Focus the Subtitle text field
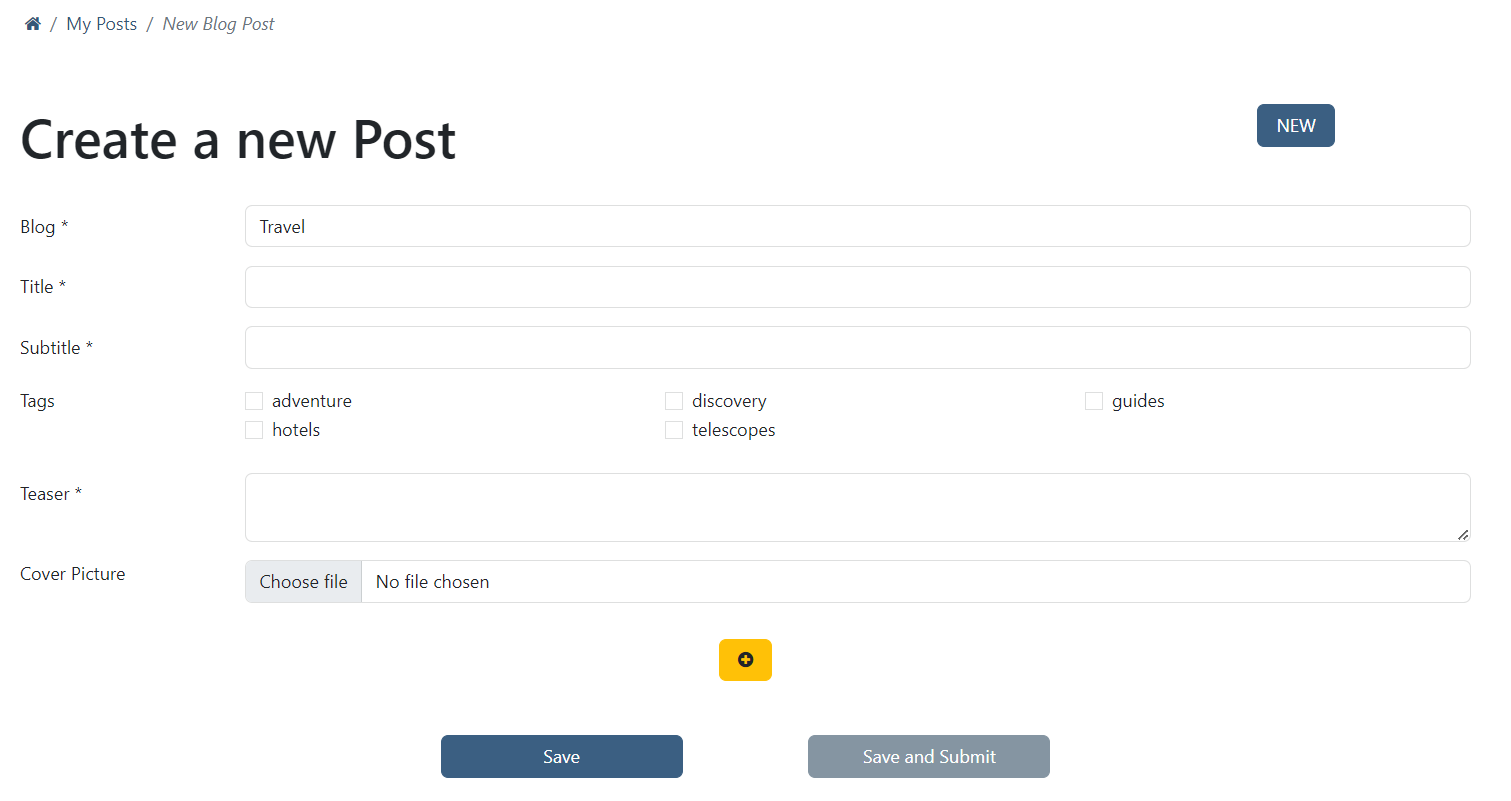Viewport: 1511px width, 801px height. 857,347
